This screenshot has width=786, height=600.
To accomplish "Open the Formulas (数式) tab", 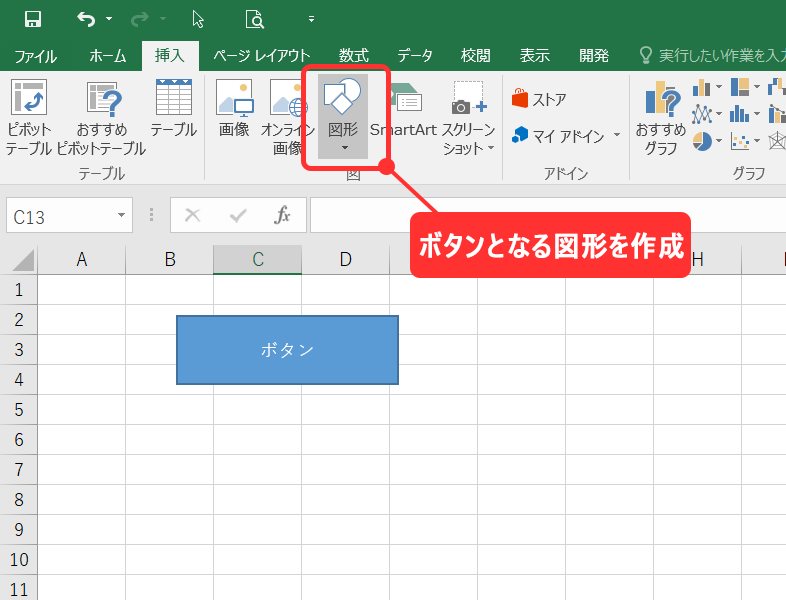I will click(x=353, y=56).
